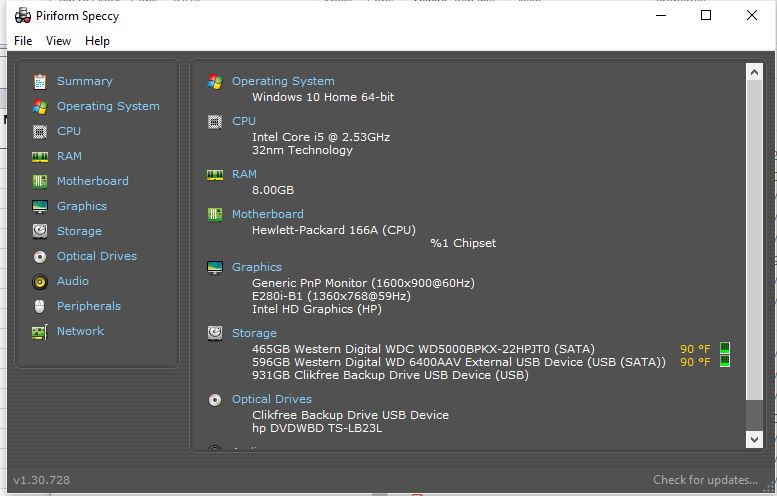Click the Graphics monitor icon in sidebar
Screen dimensions: 777x496
(x=40, y=207)
